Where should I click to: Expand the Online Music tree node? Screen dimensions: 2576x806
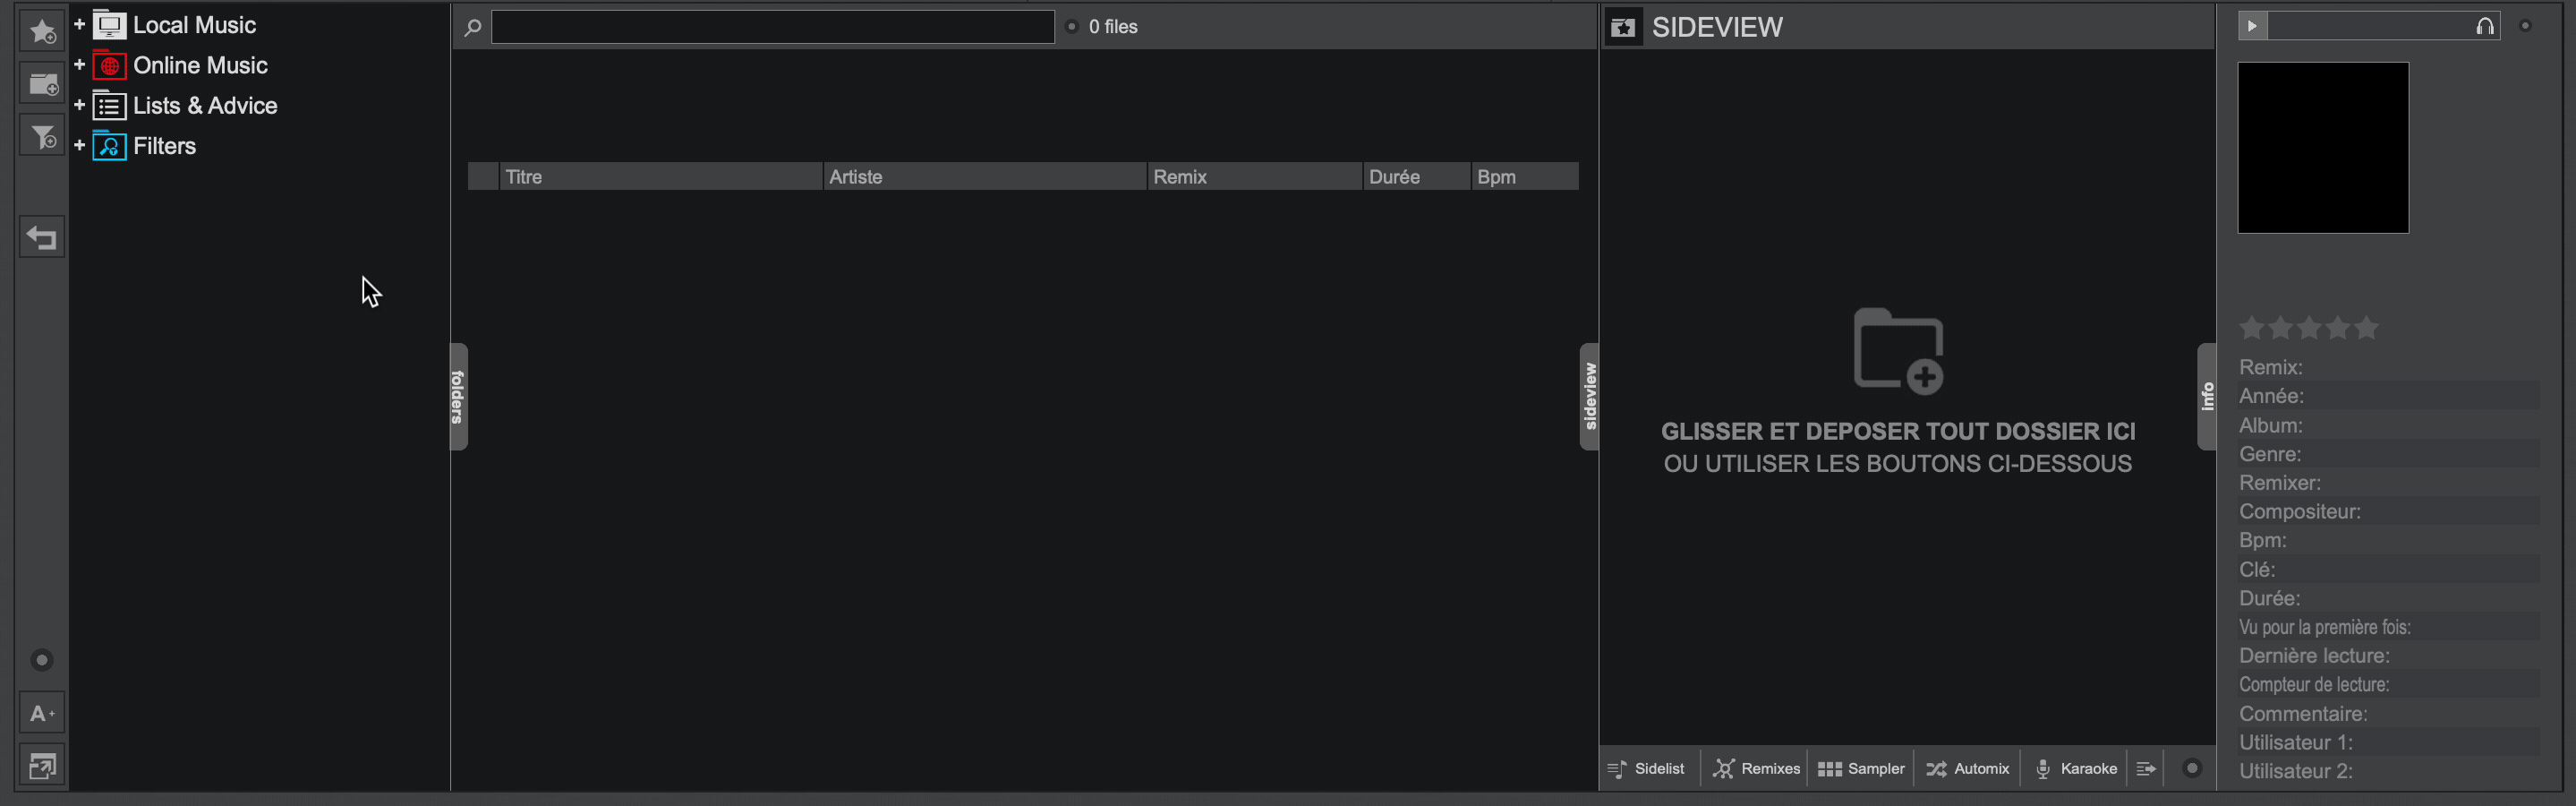80,65
